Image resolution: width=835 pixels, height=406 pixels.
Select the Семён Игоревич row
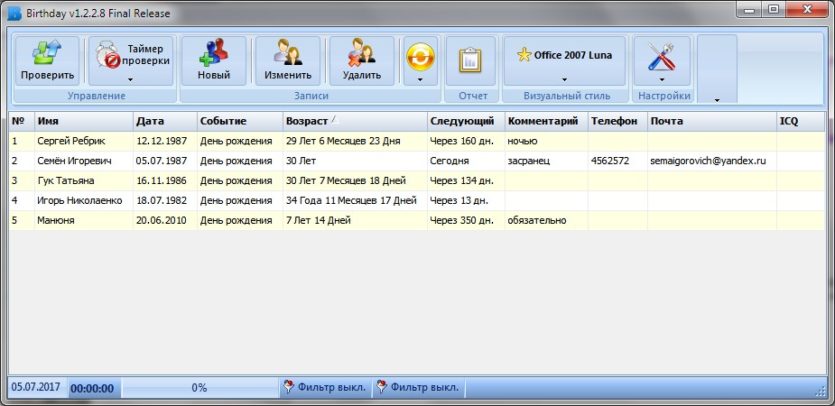[x=417, y=161]
